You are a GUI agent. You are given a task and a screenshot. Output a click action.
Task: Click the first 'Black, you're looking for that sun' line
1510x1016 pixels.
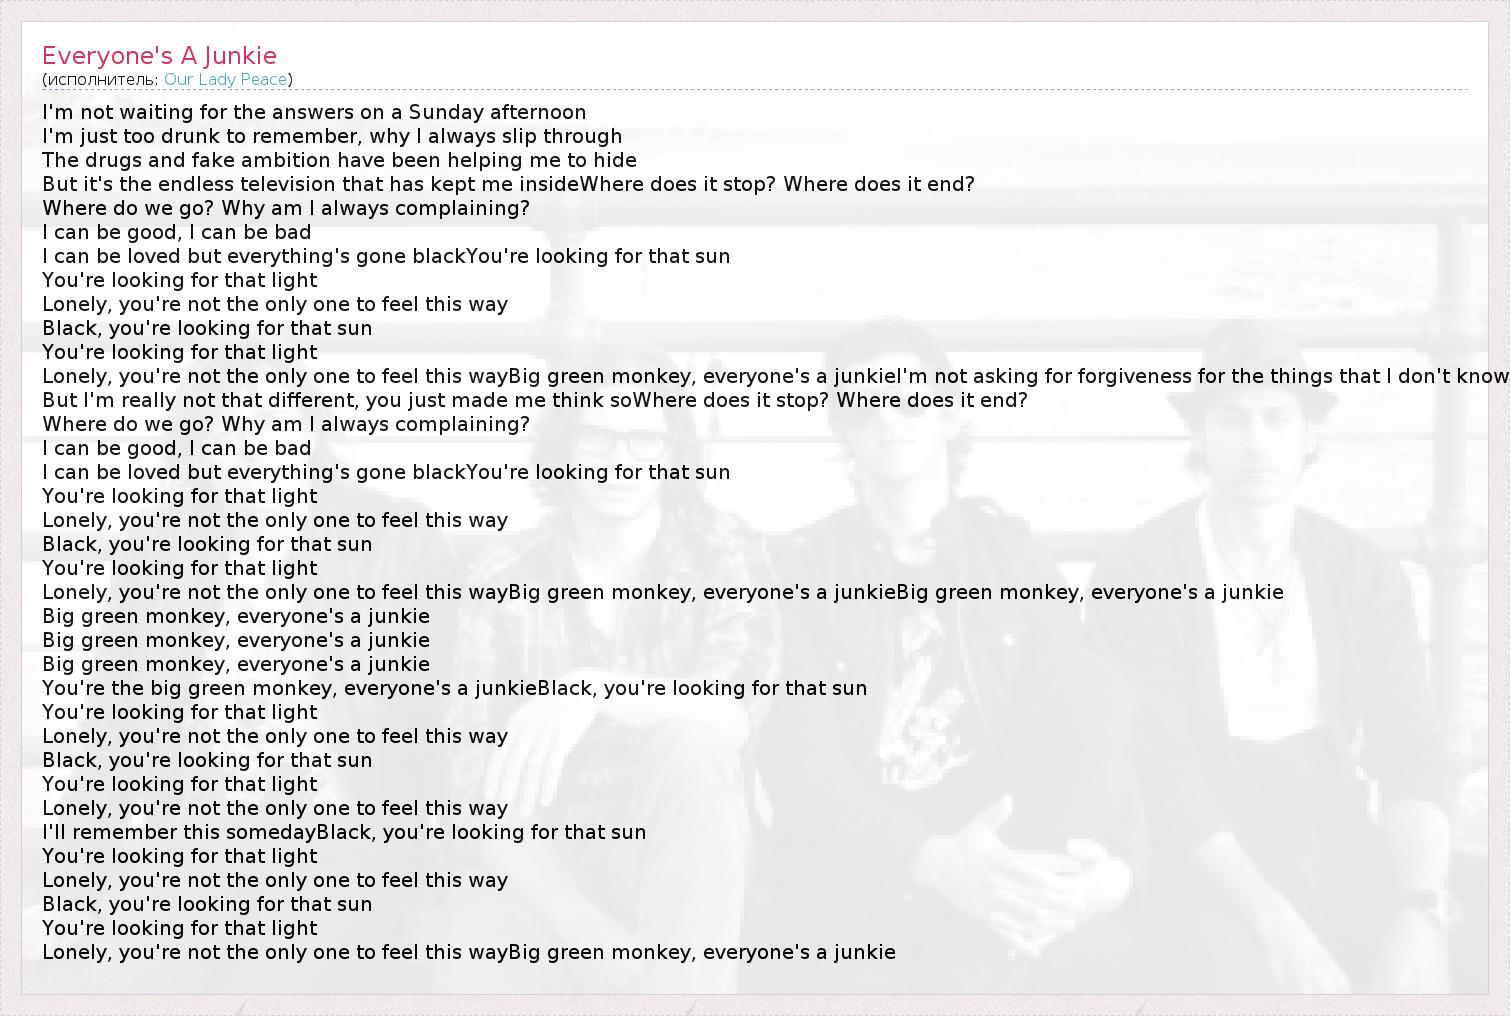pyautogui.click(x=207, y=328)
